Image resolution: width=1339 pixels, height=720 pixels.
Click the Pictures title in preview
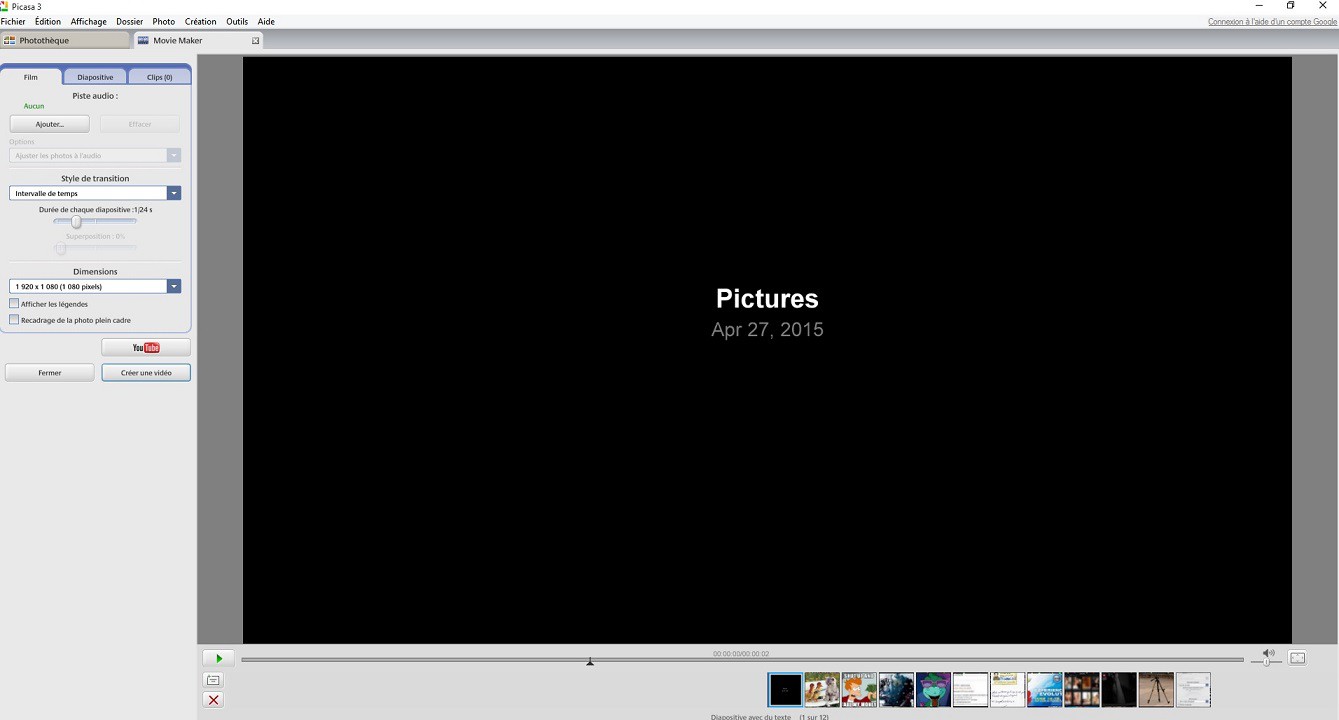point(767,299)
